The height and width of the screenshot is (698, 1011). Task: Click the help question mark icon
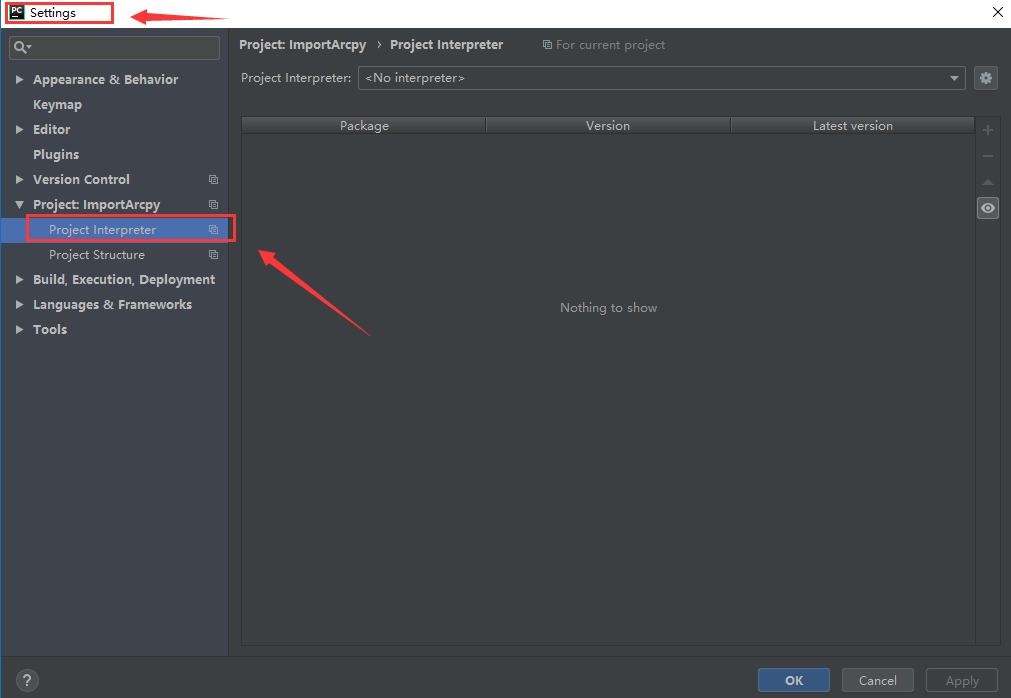[27, 680]
